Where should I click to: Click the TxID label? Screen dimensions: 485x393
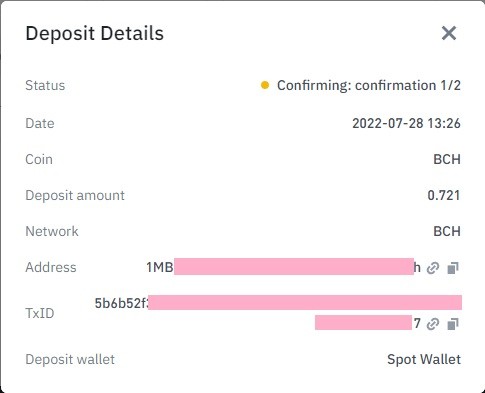[40, 313]
